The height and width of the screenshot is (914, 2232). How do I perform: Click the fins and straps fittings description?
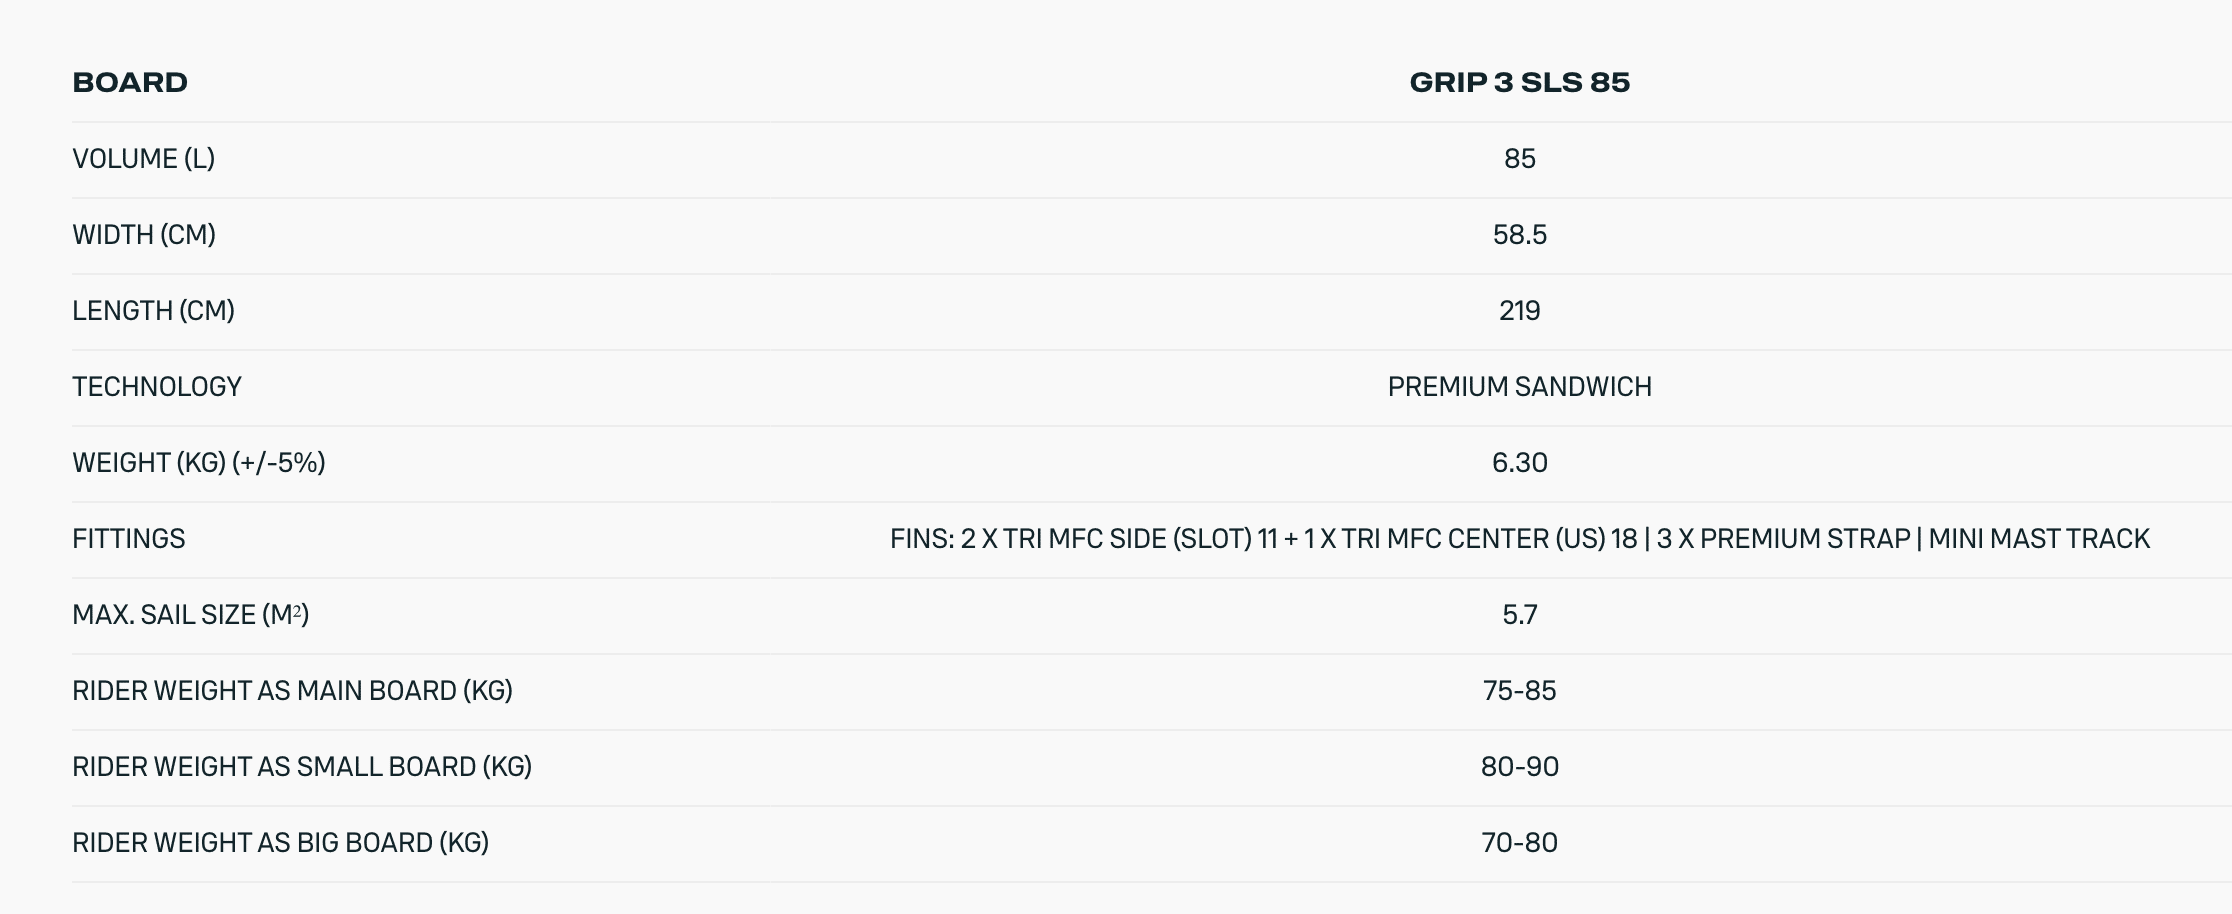click(1519, 539)
